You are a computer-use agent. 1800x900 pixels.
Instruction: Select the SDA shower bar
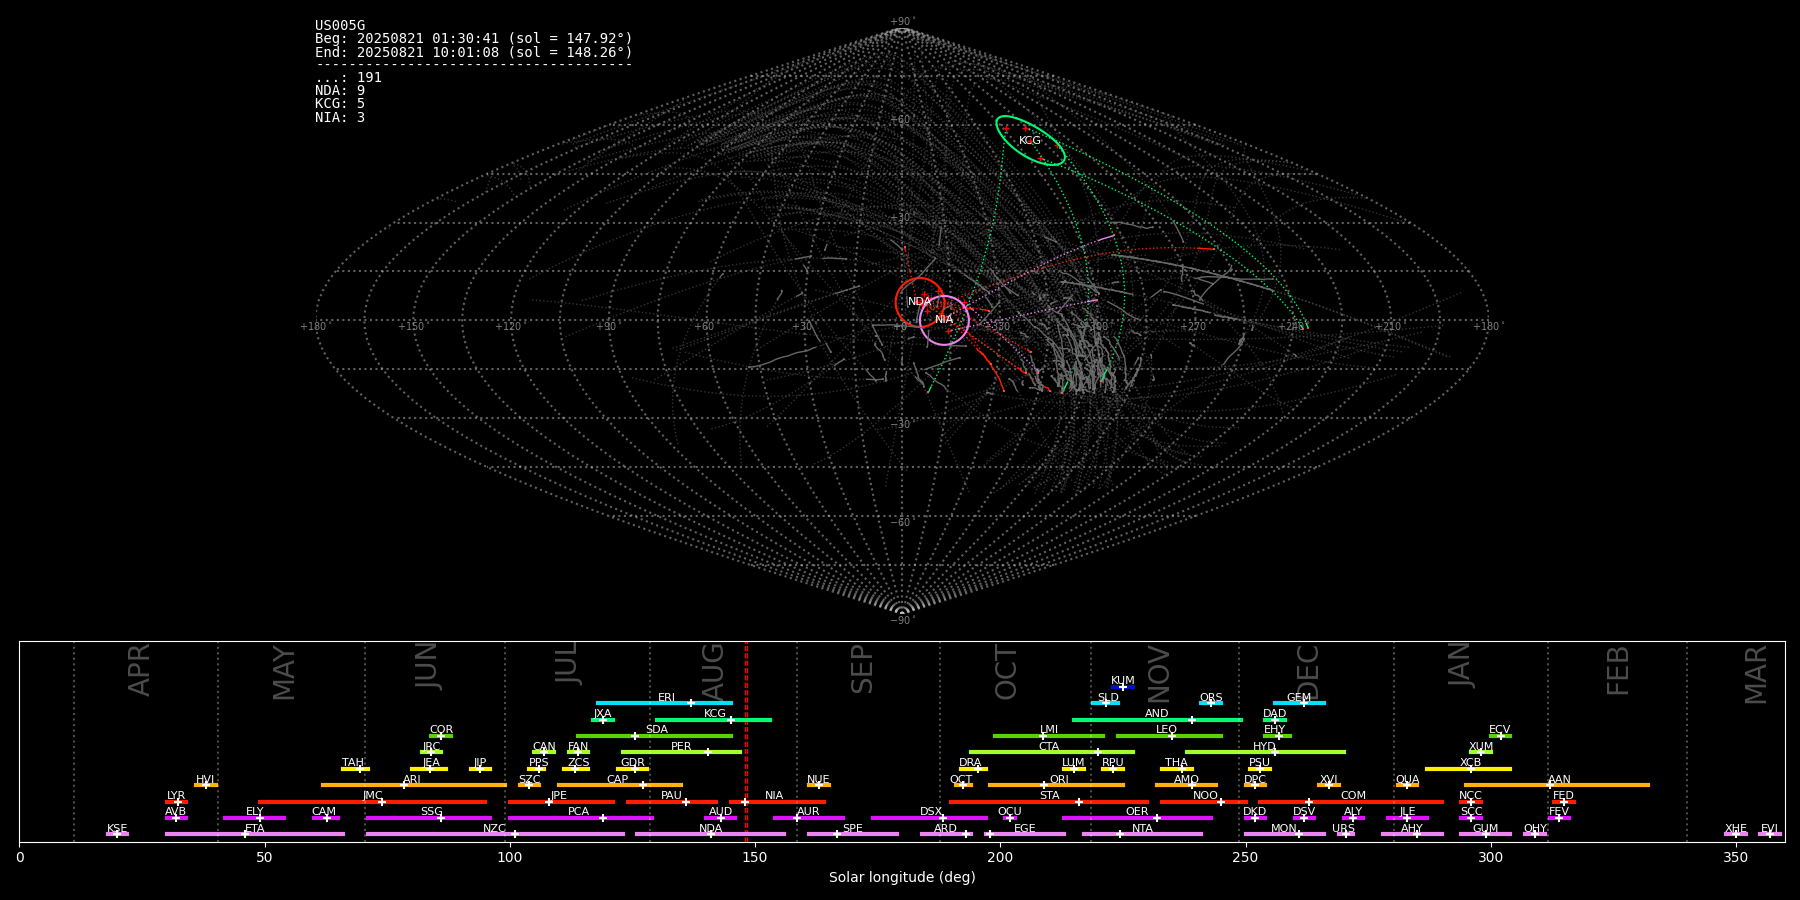coord(654,736)
